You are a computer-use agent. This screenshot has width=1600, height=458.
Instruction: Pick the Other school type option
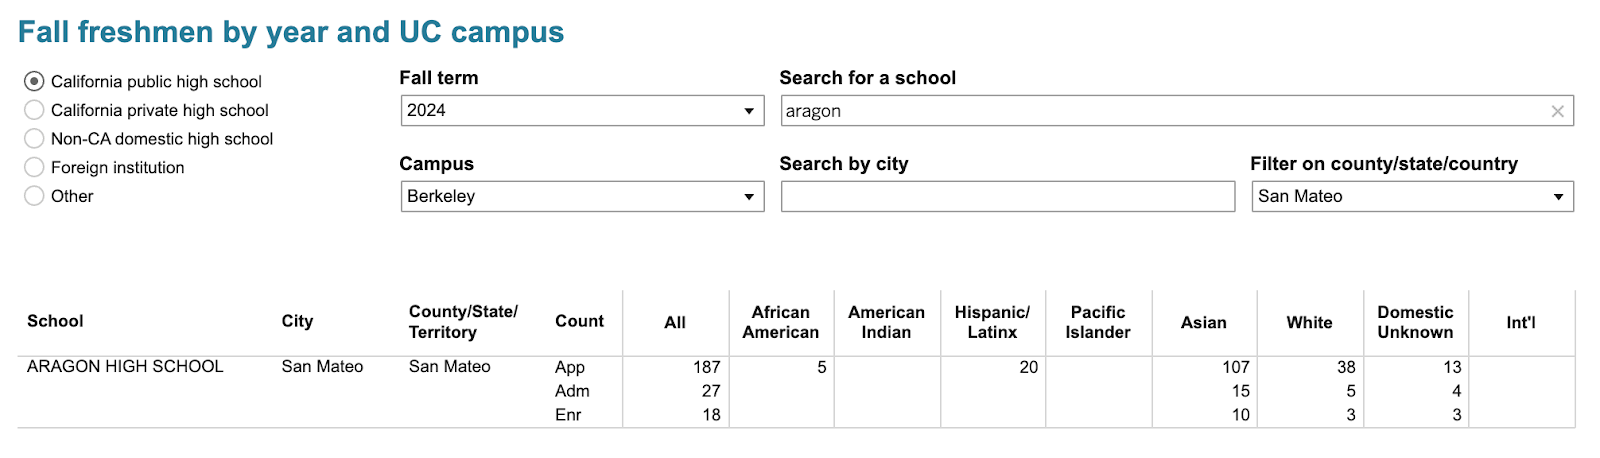click(x=34, y=196)
